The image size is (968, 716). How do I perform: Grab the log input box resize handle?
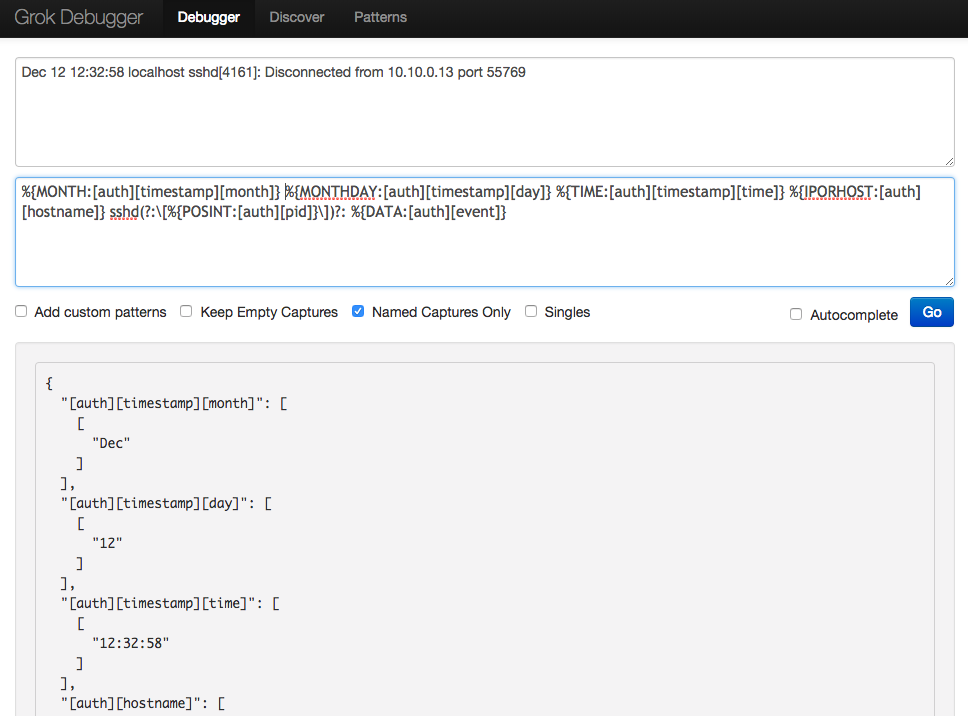[x=949, y=162]
